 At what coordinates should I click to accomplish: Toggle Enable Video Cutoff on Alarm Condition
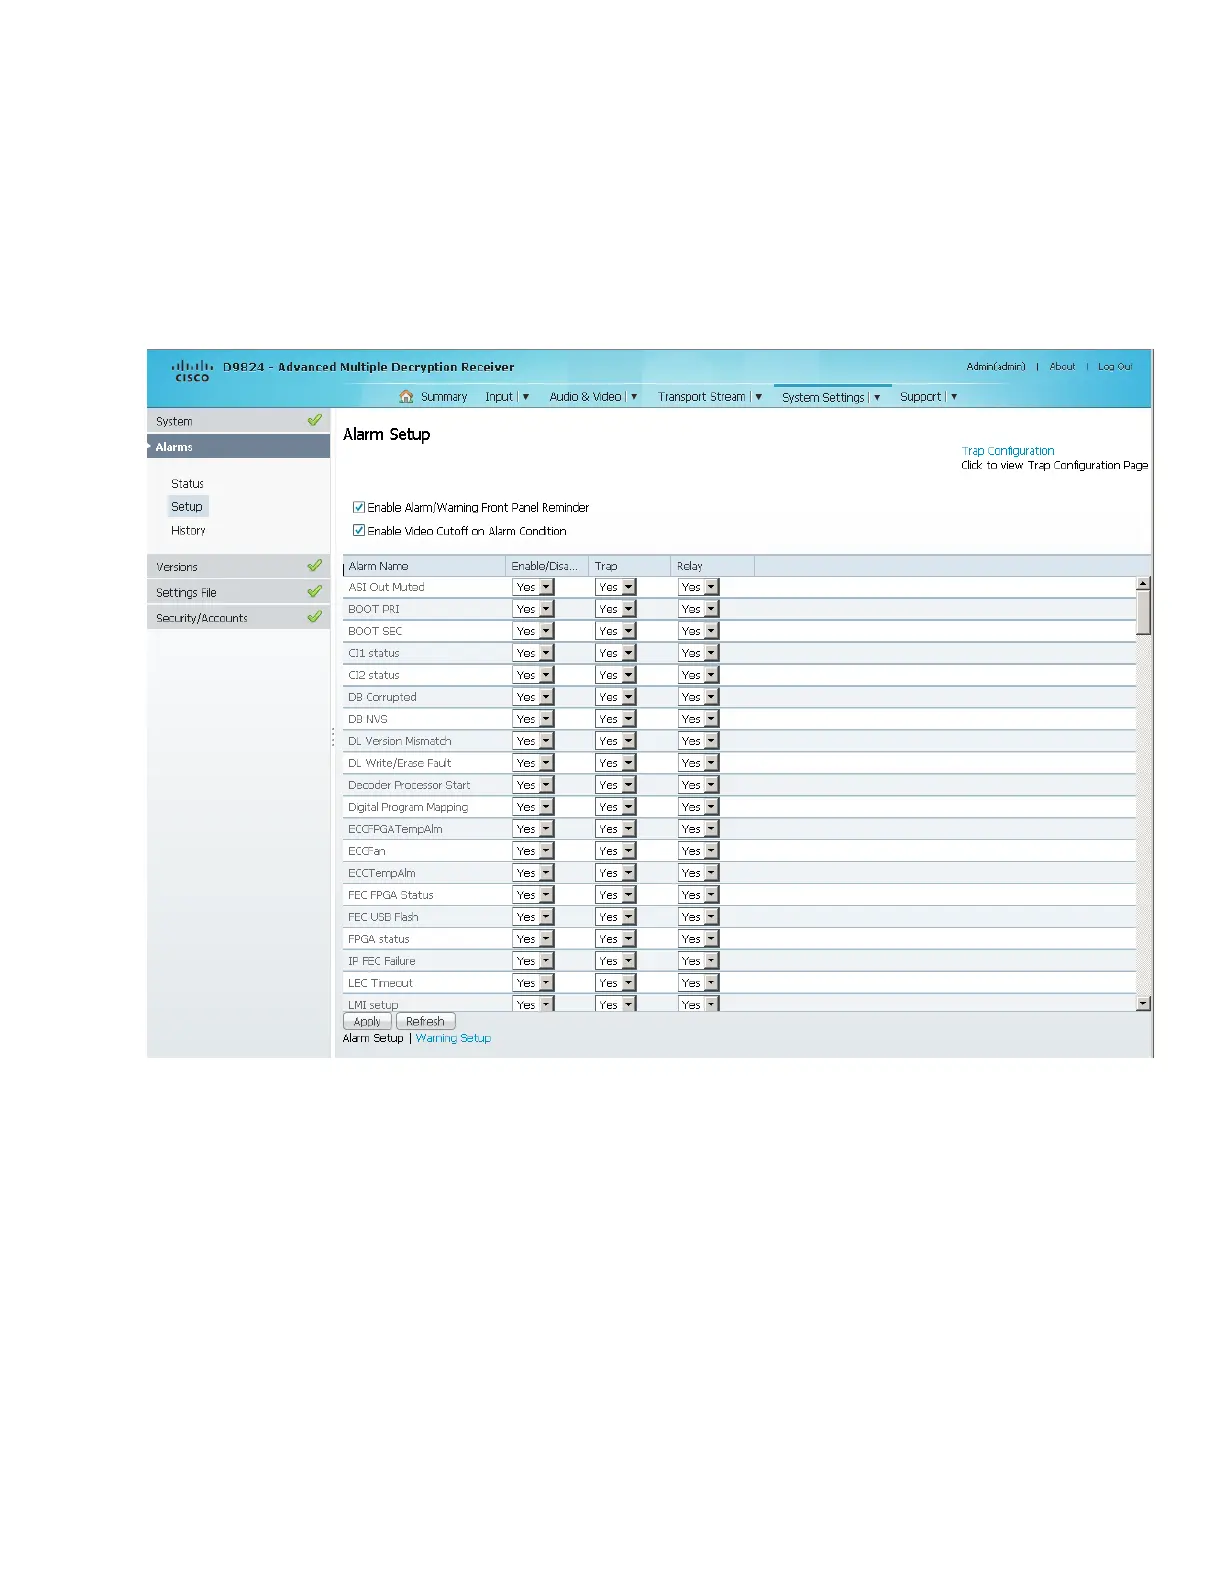click(x=359, y=531)
